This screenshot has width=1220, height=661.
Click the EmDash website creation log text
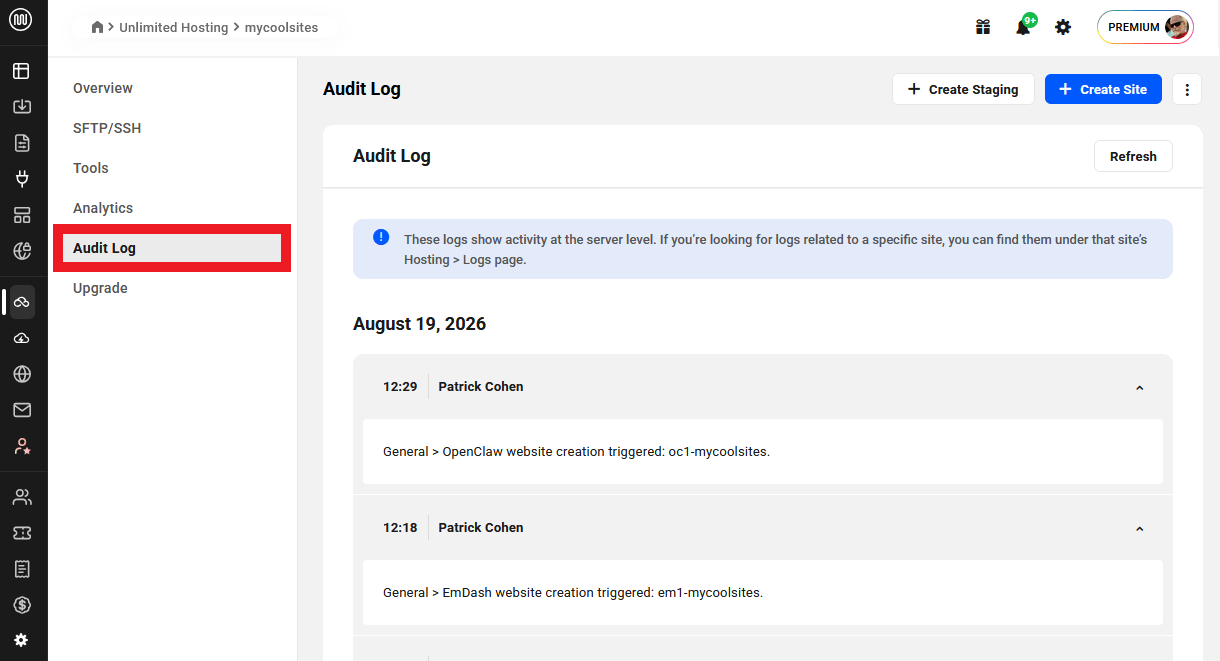click(573, 592)
